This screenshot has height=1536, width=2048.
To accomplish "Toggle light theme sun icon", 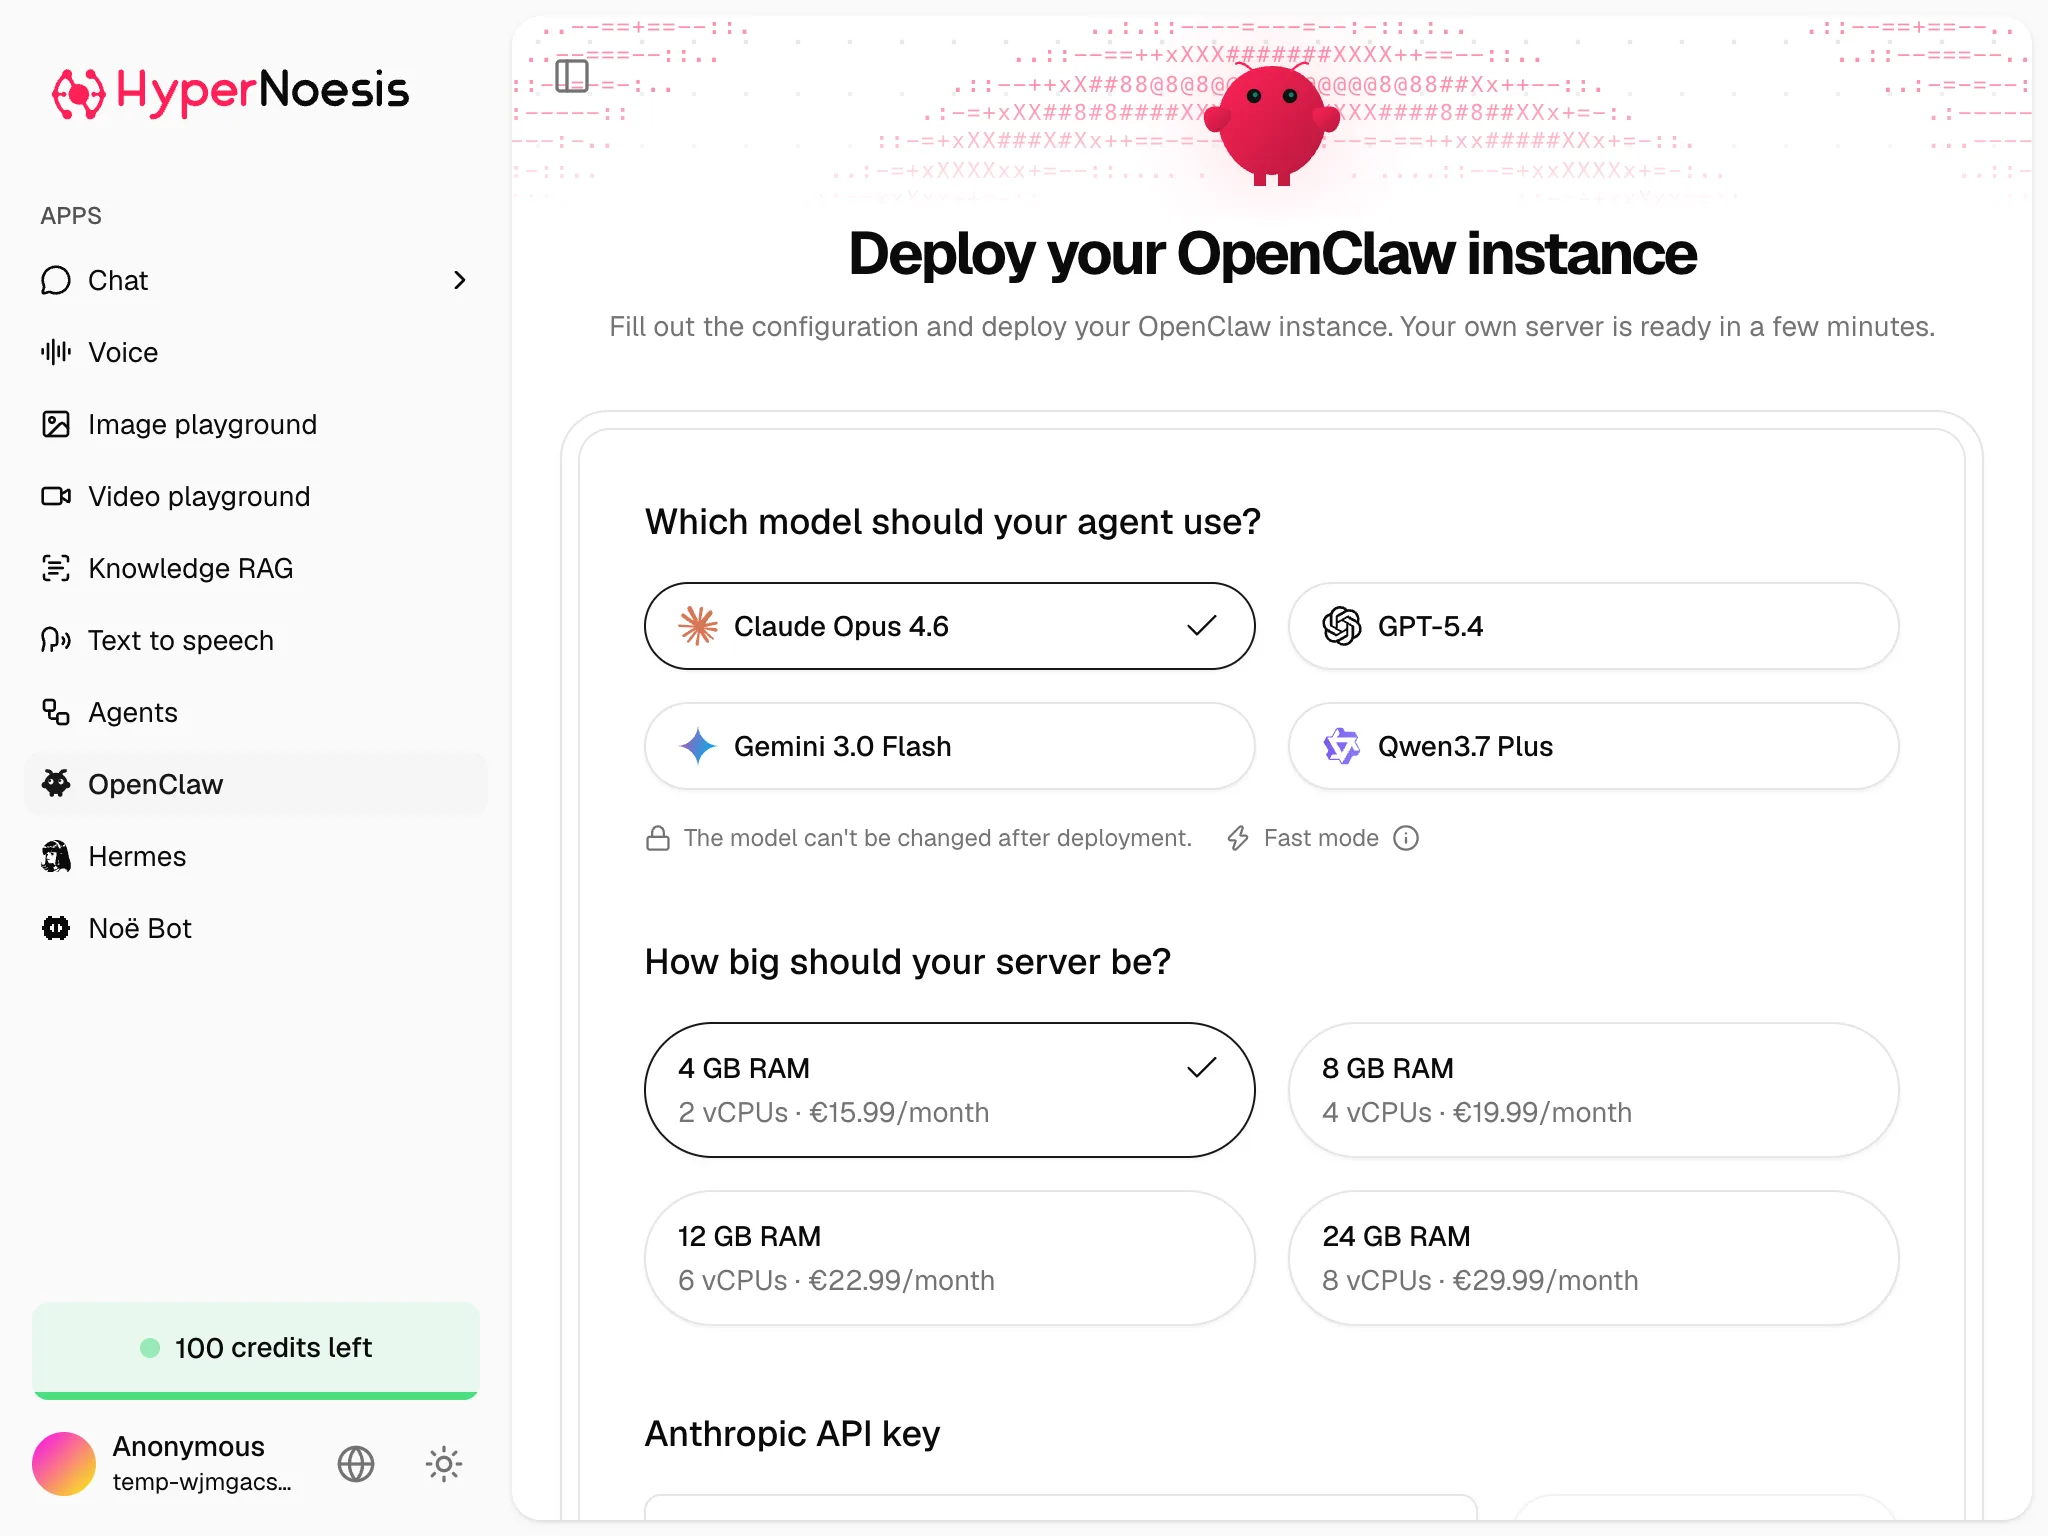I will coord(444,1464).
